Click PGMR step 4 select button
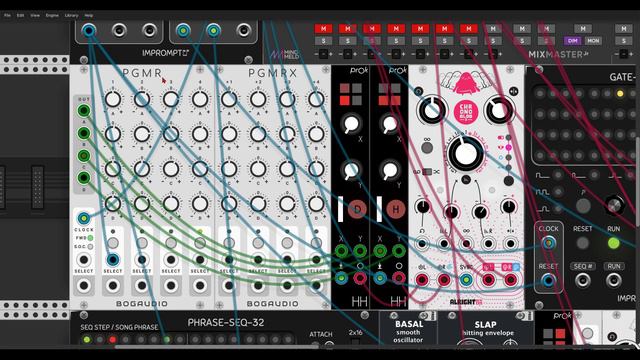Viewport: 640px width, 360px height. pos(200,243)
